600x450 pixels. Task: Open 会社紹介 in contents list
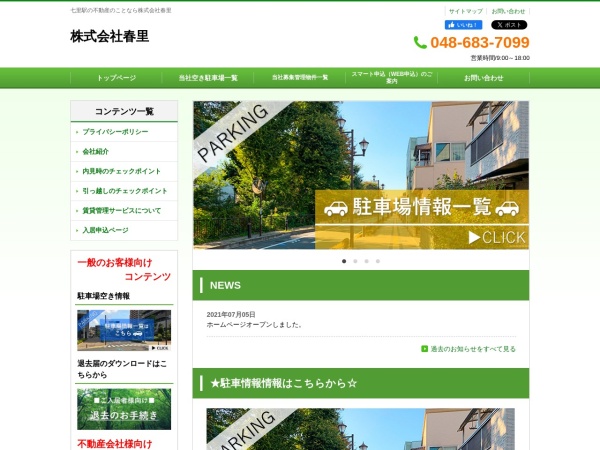[x=124, y=152]
